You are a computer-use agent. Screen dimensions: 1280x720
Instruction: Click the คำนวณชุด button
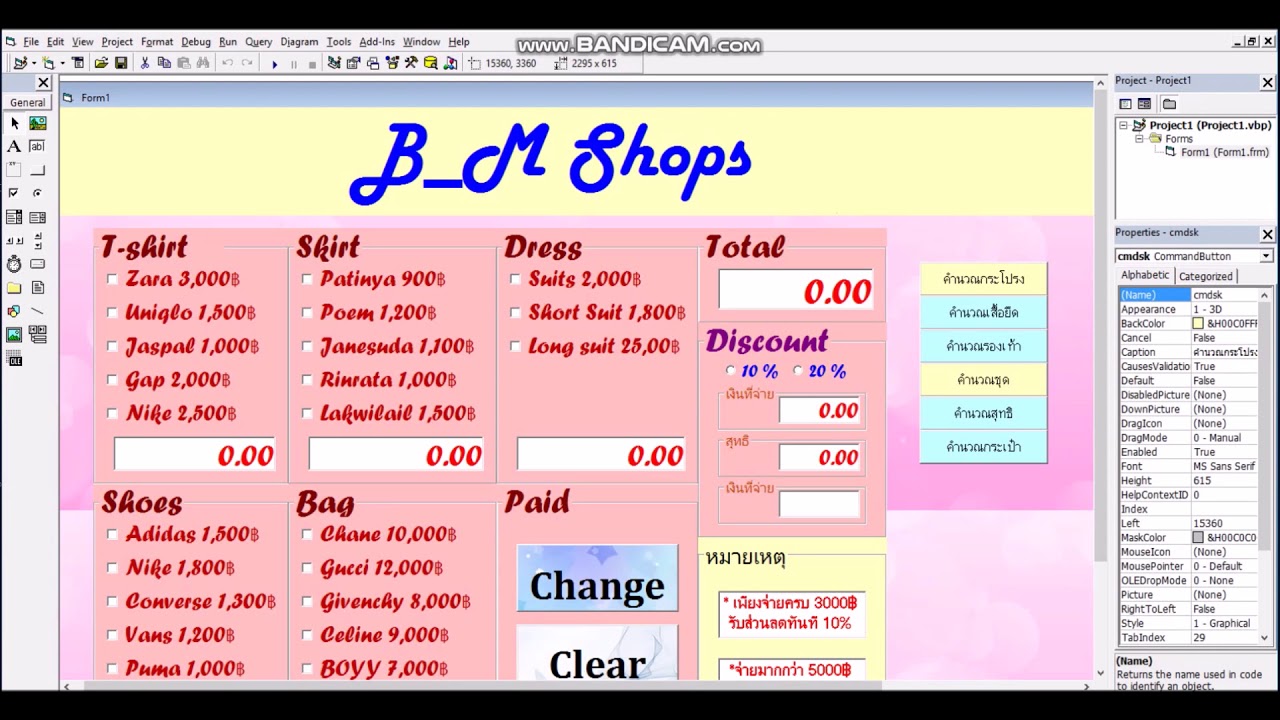point(983,380)
